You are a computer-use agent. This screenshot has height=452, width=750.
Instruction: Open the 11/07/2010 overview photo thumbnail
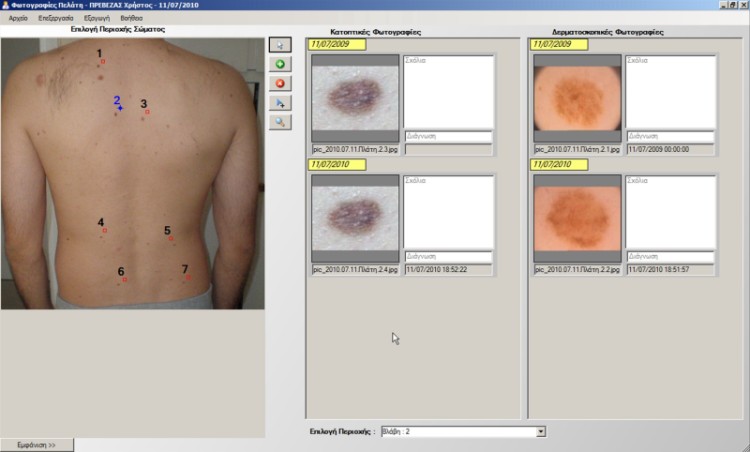tap(355, 219)
